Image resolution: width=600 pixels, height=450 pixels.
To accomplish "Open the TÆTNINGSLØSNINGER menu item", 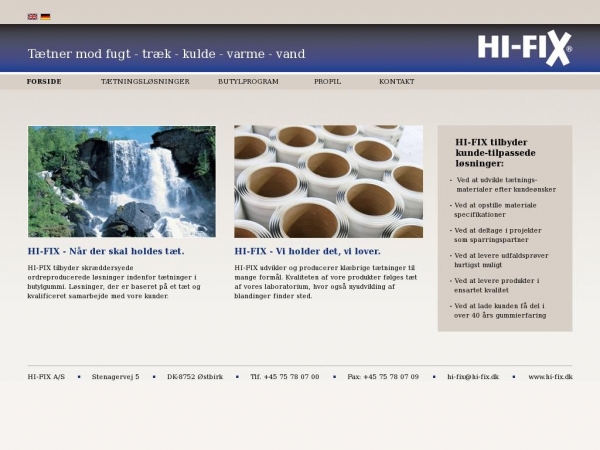I will click(x=145, y=82).
